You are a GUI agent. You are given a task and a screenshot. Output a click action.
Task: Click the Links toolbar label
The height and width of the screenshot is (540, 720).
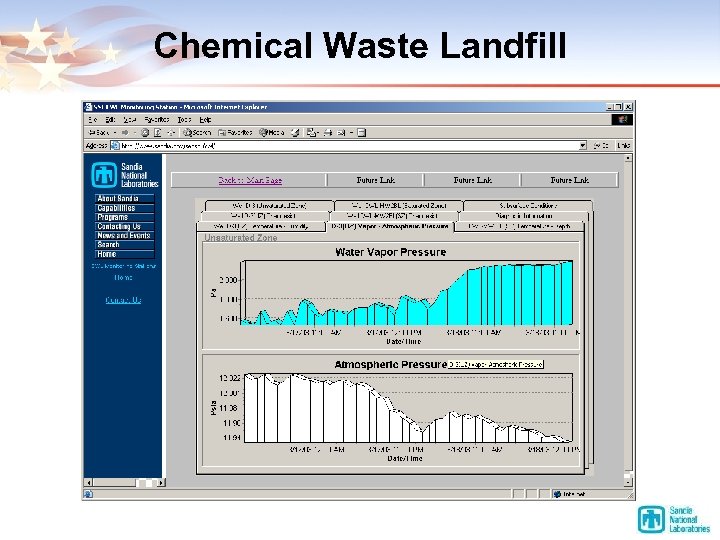(624, 146)
